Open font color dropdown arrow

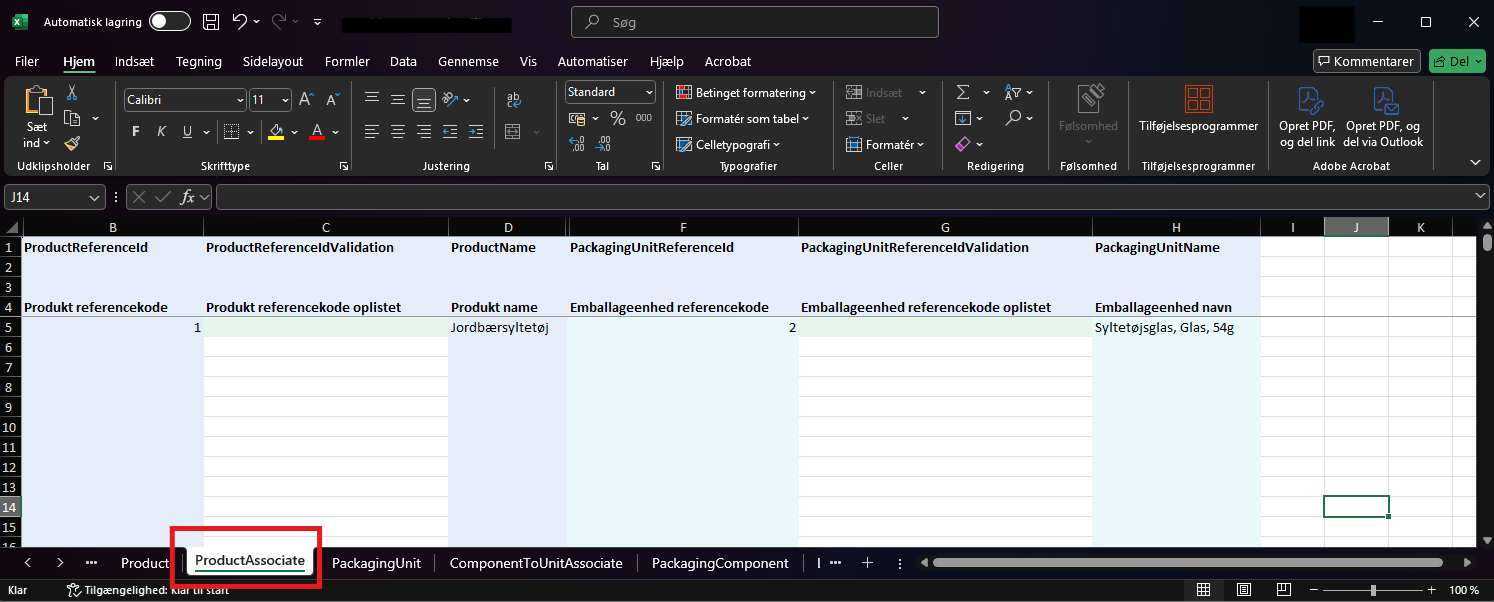coord(336,132)
